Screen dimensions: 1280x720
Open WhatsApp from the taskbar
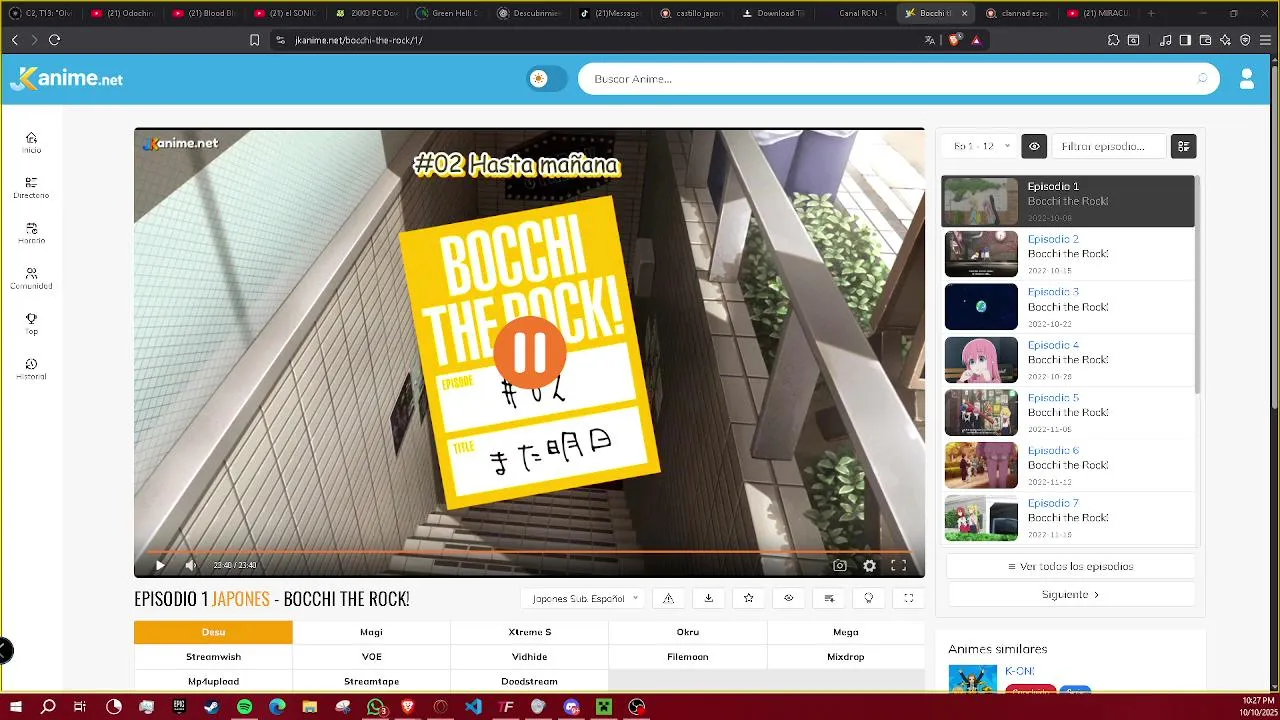tap(375, 707)
